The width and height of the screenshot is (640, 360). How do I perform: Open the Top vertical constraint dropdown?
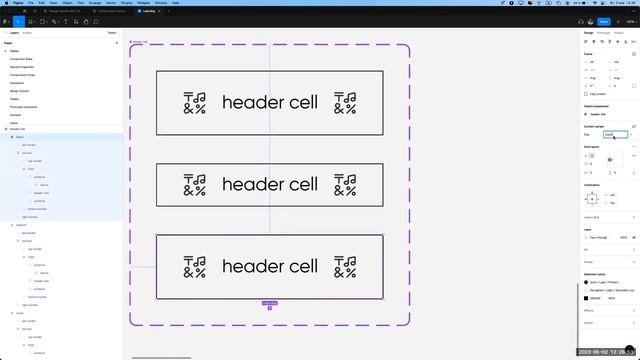[612, 203]
